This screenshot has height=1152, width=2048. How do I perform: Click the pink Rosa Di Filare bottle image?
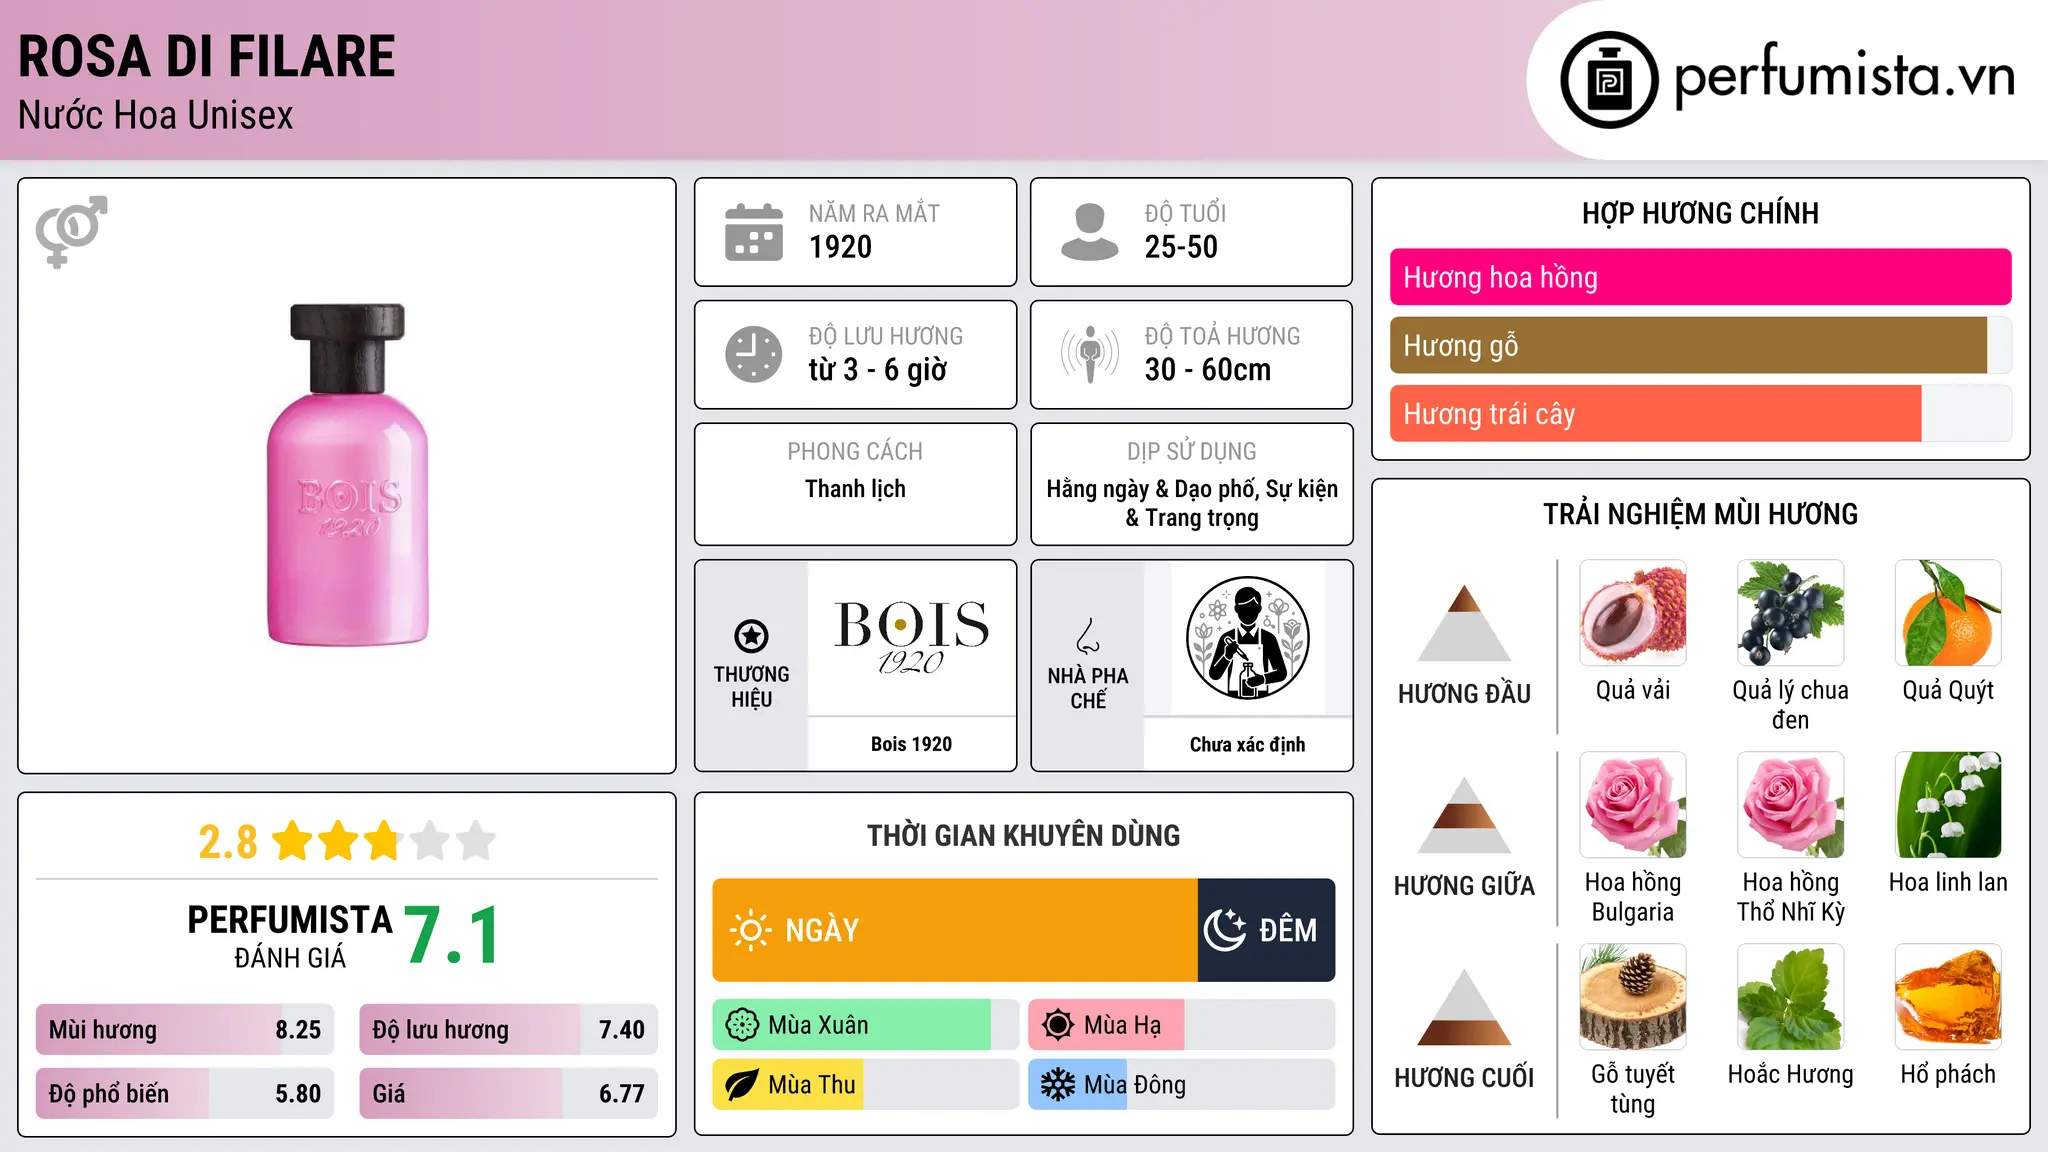click(348, 475)
